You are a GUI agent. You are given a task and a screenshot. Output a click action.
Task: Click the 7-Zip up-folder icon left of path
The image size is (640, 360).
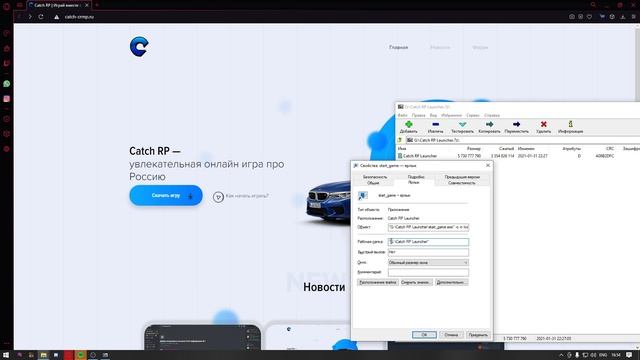400,140
